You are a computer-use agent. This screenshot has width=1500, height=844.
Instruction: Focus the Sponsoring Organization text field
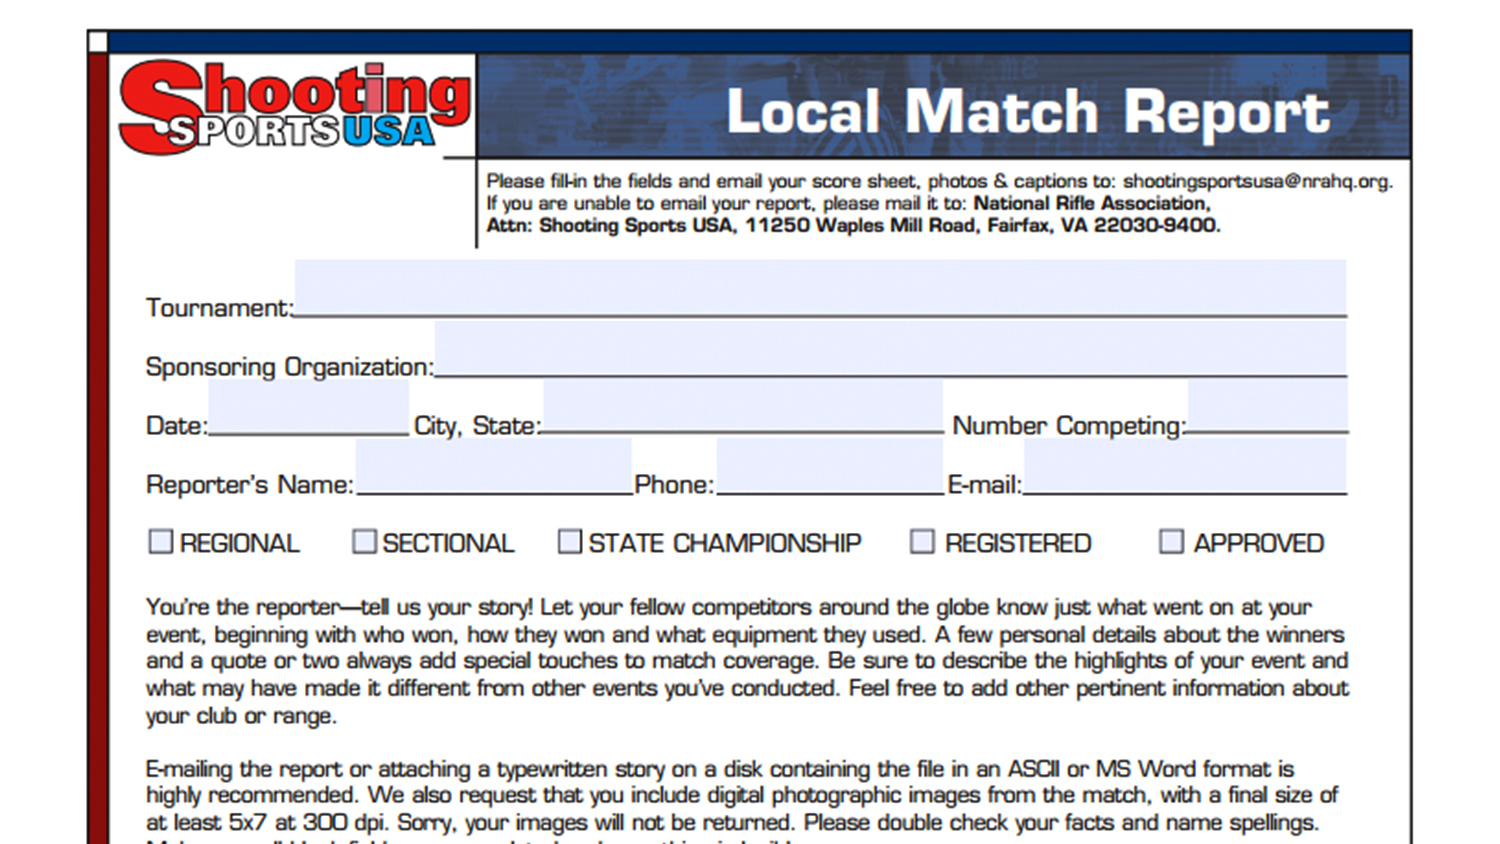point(890,348)
